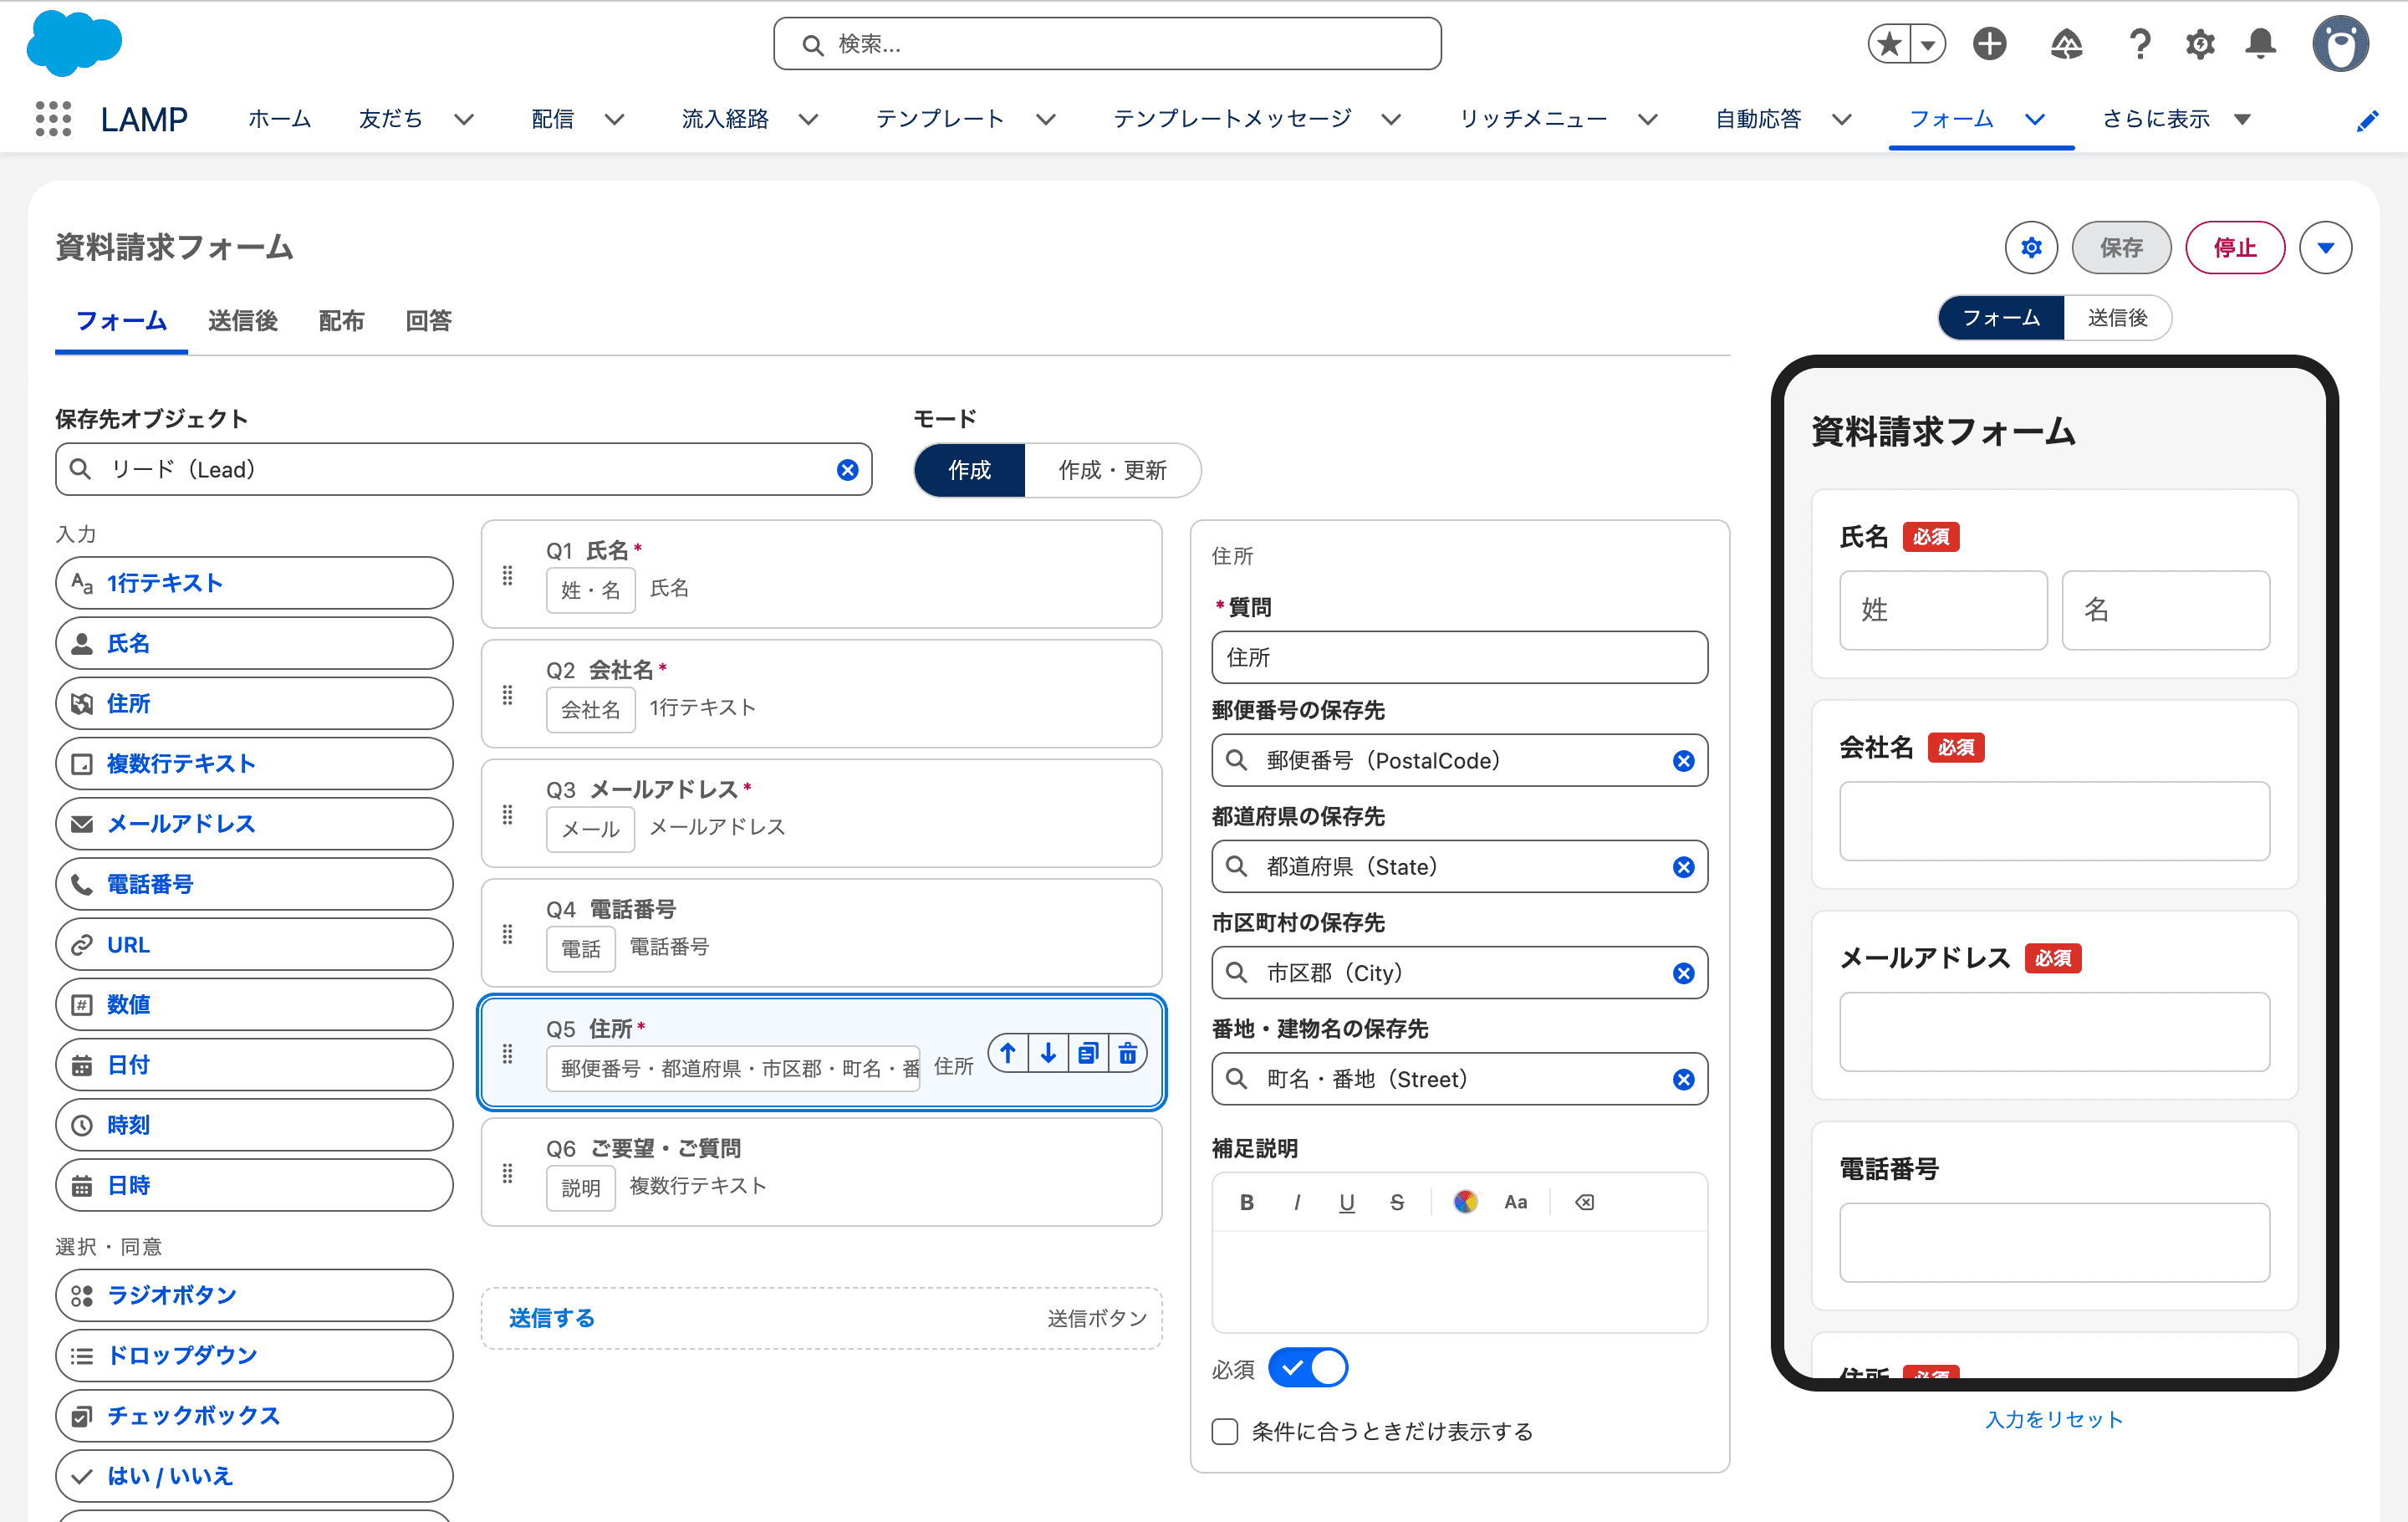Click 入力をリセット link
Image resolution: width=2408 pixels, height=1522 pixels.
pyautogui.click(x=2054, y=1419)
